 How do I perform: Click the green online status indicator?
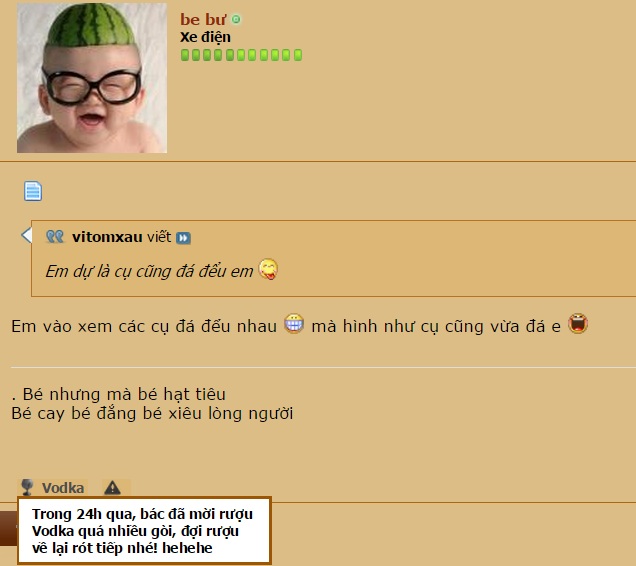tap(236, 19)
